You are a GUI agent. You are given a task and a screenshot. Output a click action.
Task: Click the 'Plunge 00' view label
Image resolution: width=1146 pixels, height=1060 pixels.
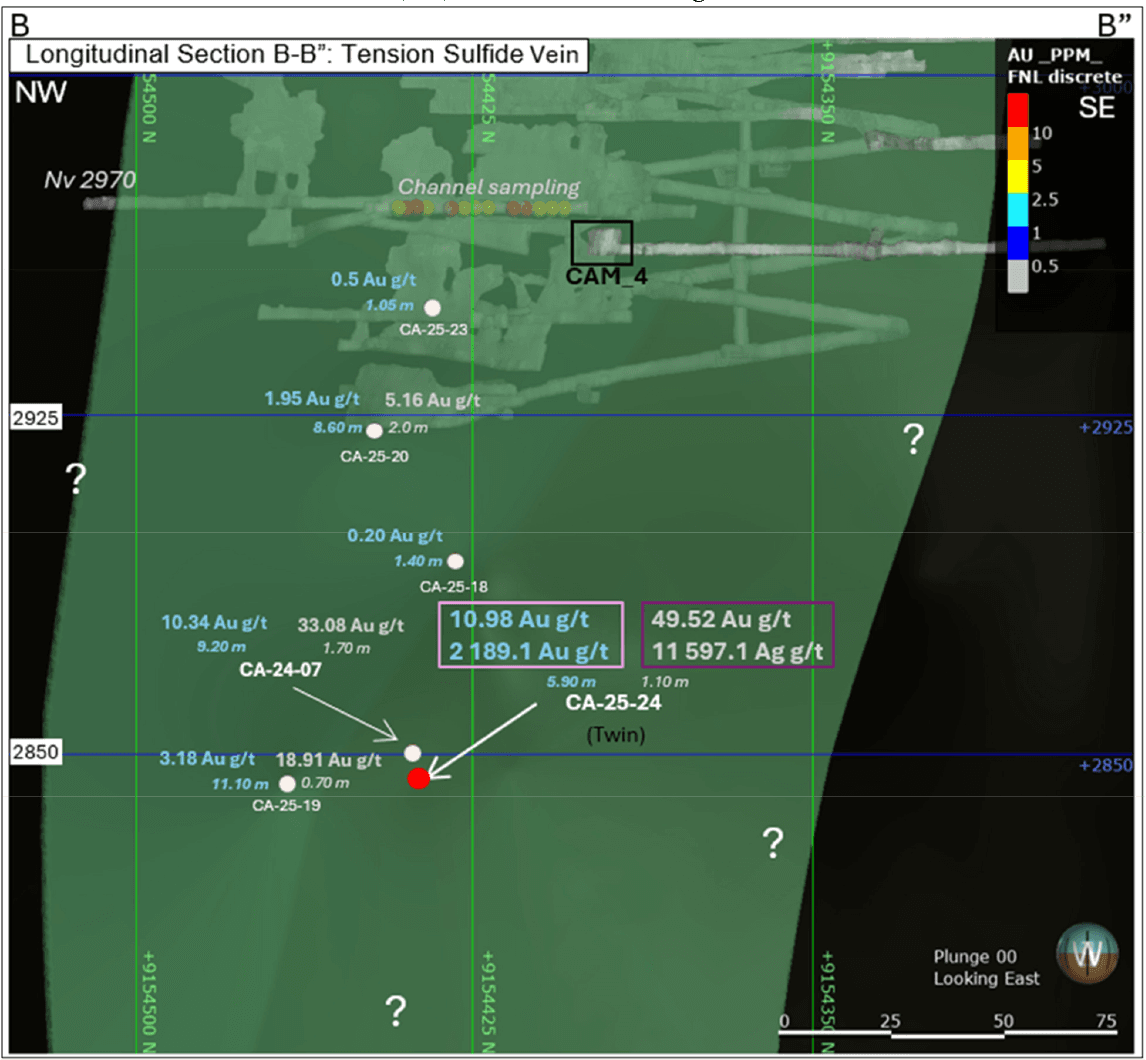coord(975,957)
